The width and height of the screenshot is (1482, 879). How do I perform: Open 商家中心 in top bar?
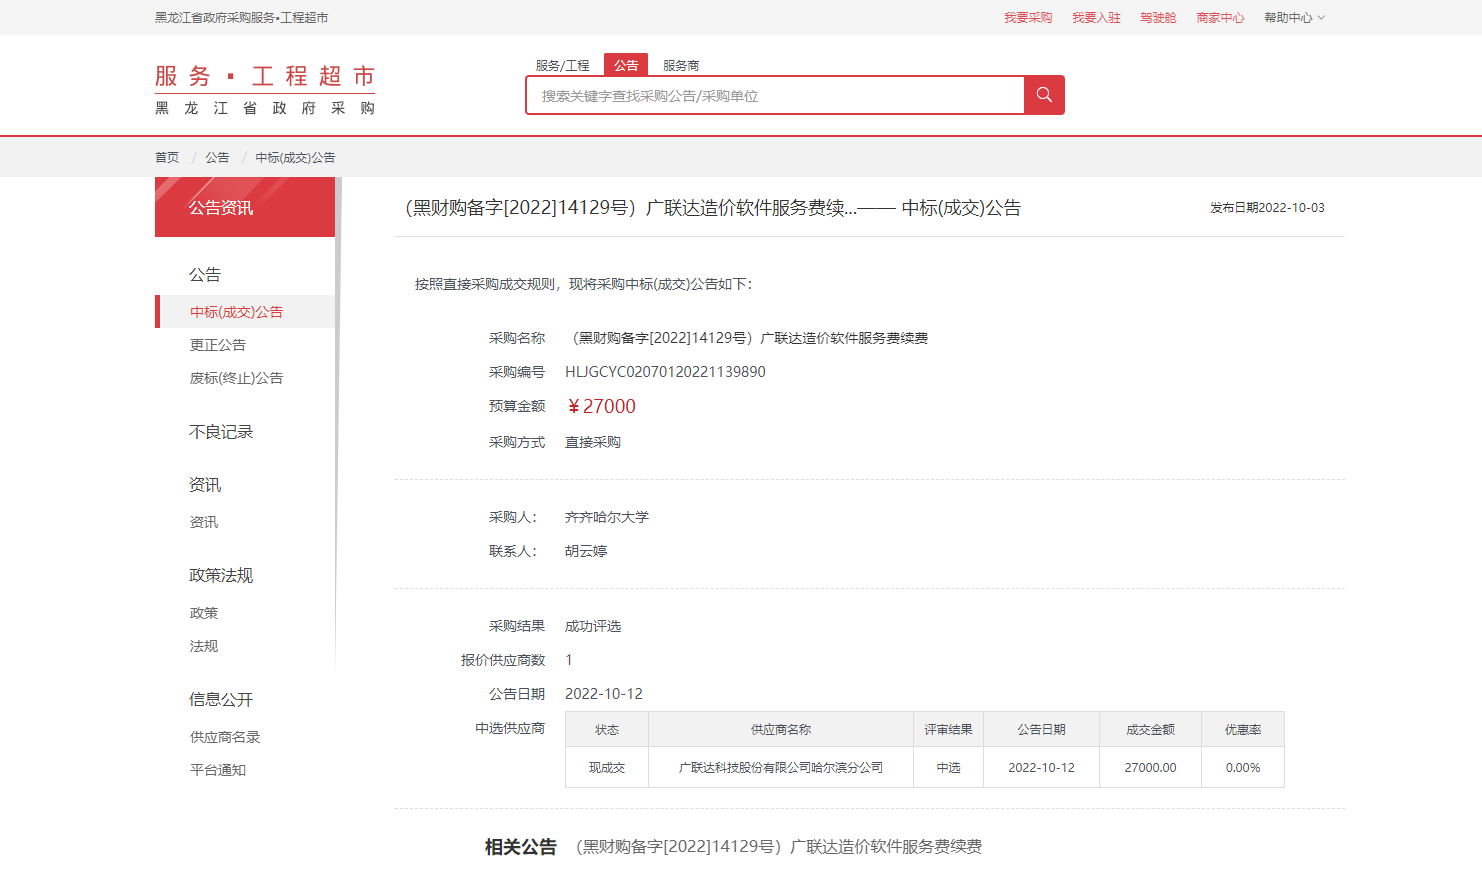[1220, 18]
